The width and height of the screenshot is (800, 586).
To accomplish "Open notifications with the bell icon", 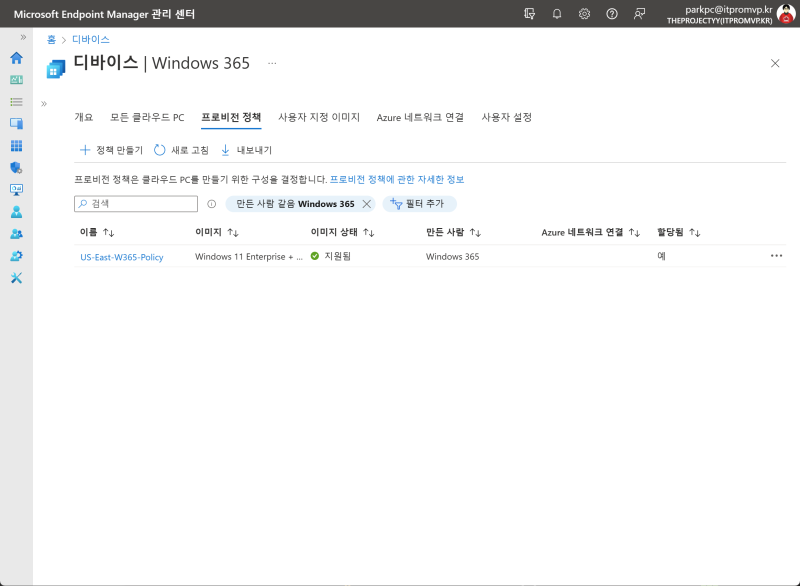I will [x=557, y=13].
